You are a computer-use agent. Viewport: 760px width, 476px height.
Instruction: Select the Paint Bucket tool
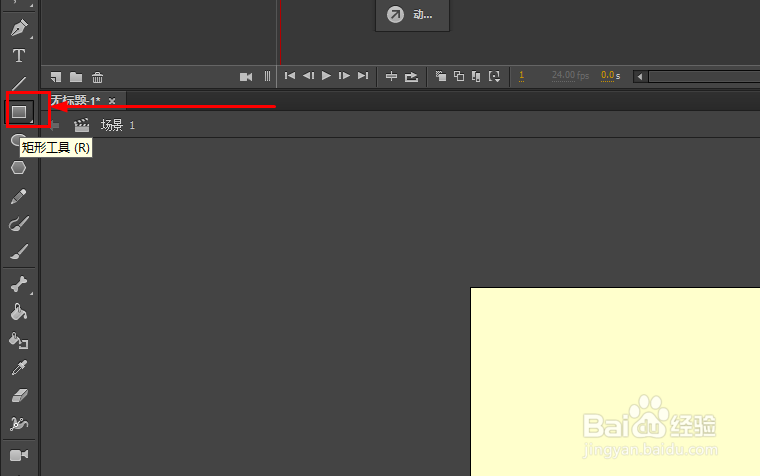19,312
